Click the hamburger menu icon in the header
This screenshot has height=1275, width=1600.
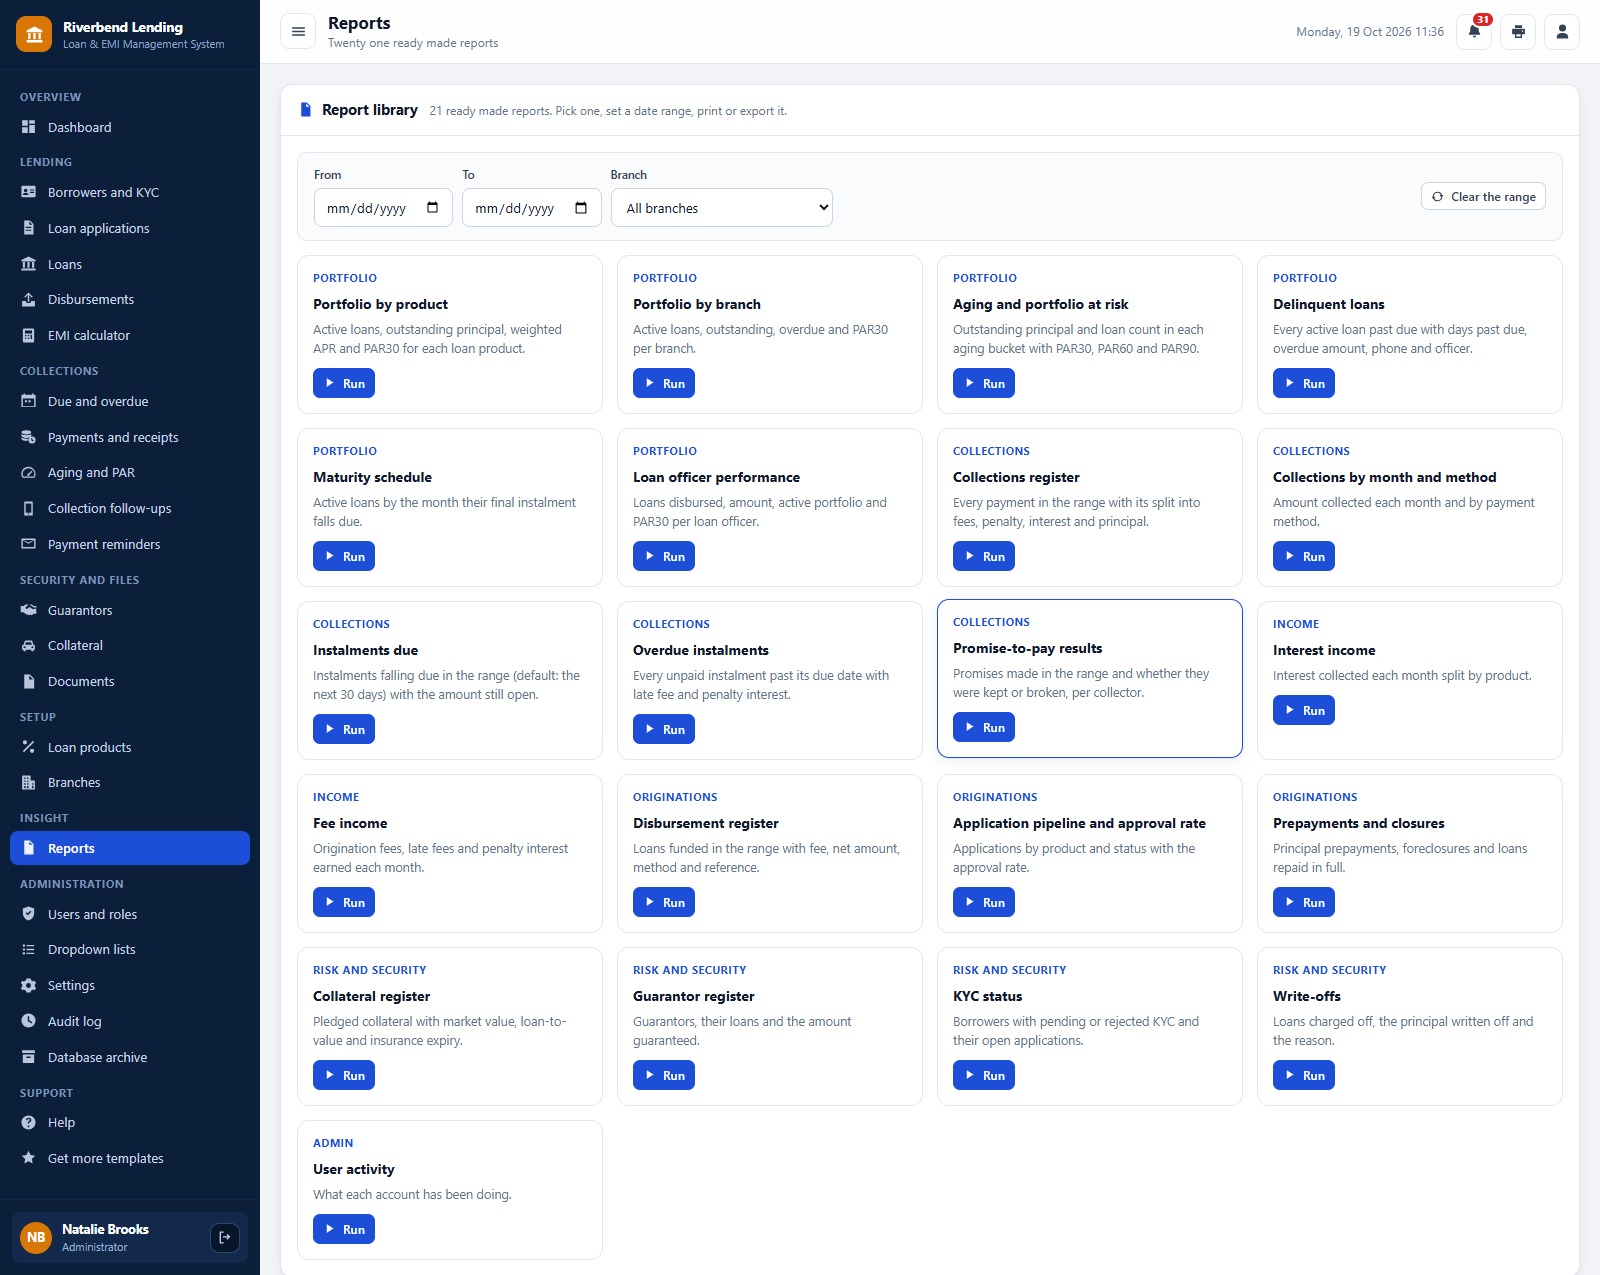(x=298, y=32)
